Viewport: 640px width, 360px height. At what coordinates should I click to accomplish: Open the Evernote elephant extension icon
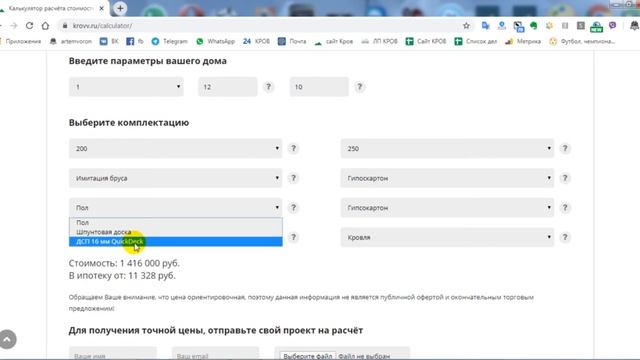click(x=533, y=26)
